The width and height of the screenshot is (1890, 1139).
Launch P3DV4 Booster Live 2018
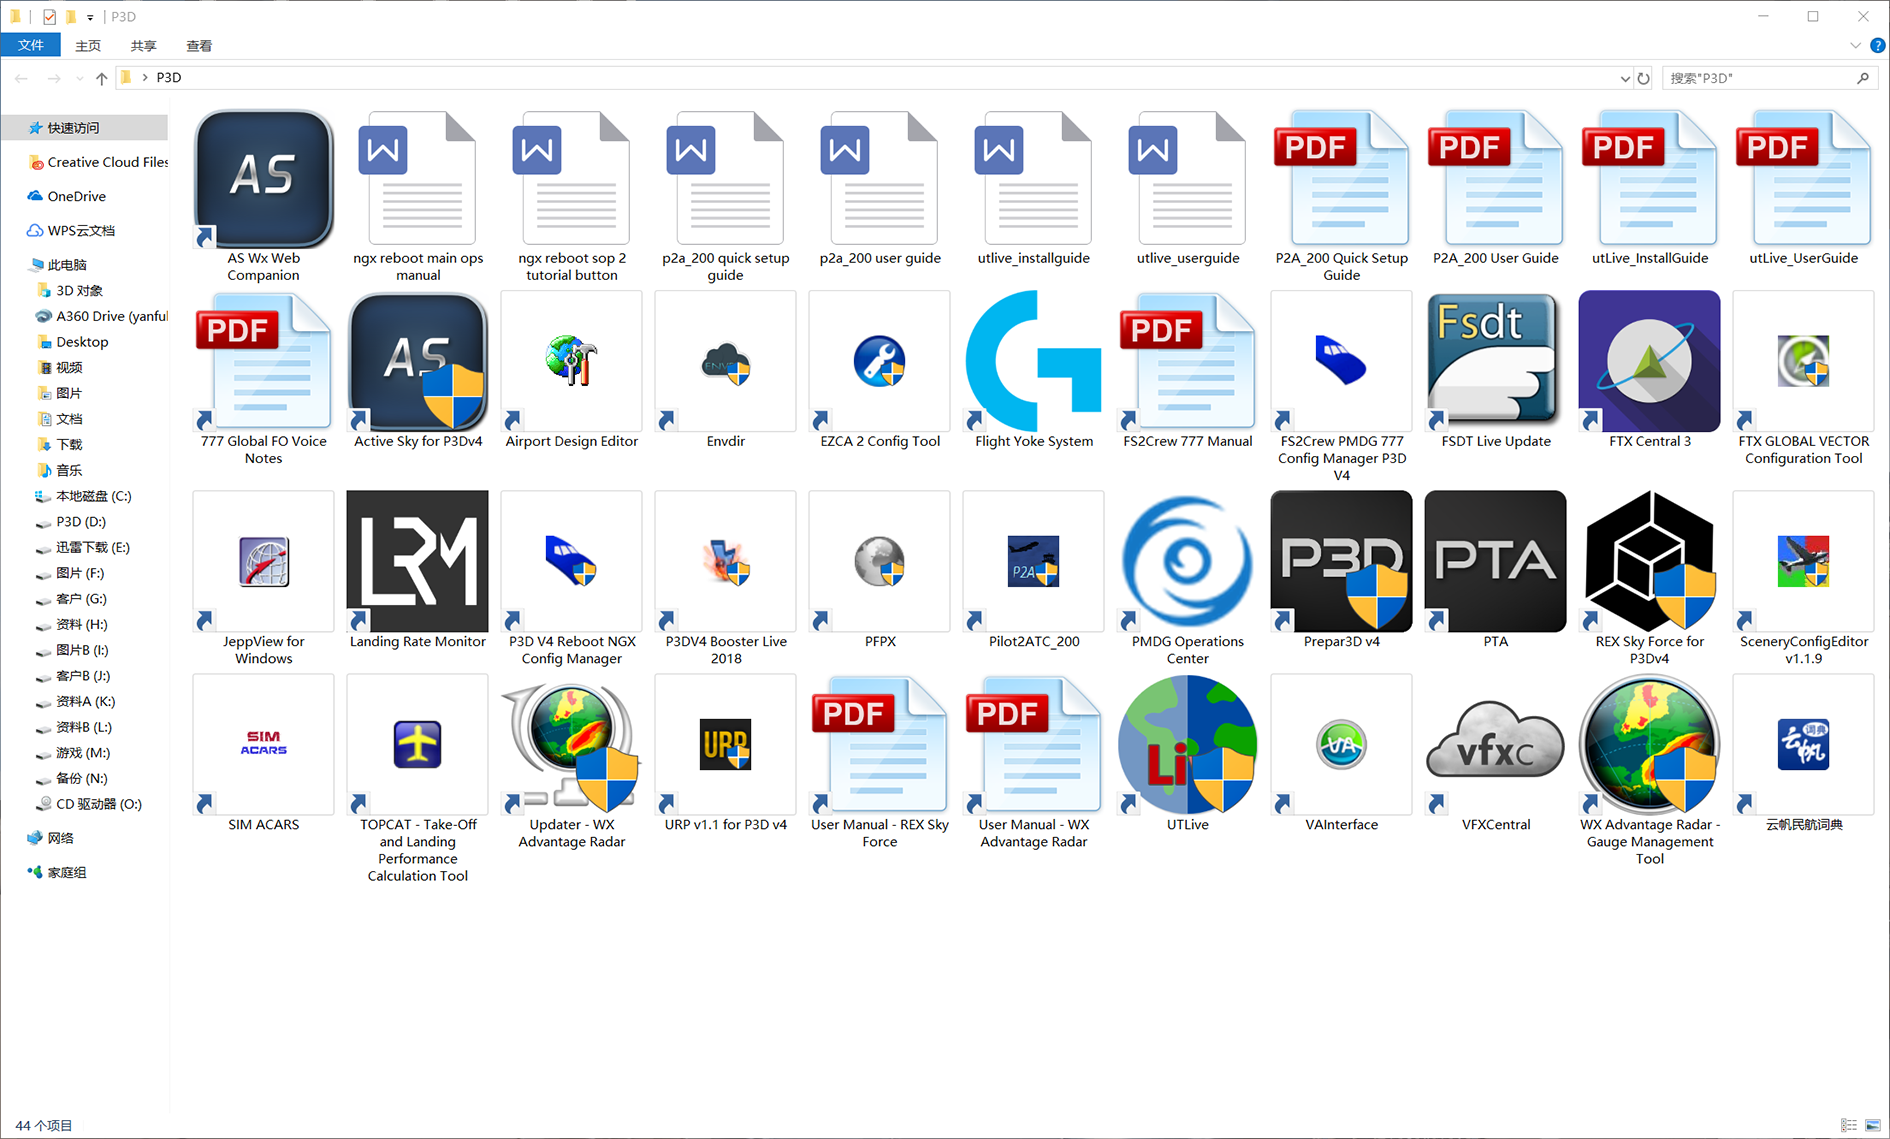pos(725,579)
